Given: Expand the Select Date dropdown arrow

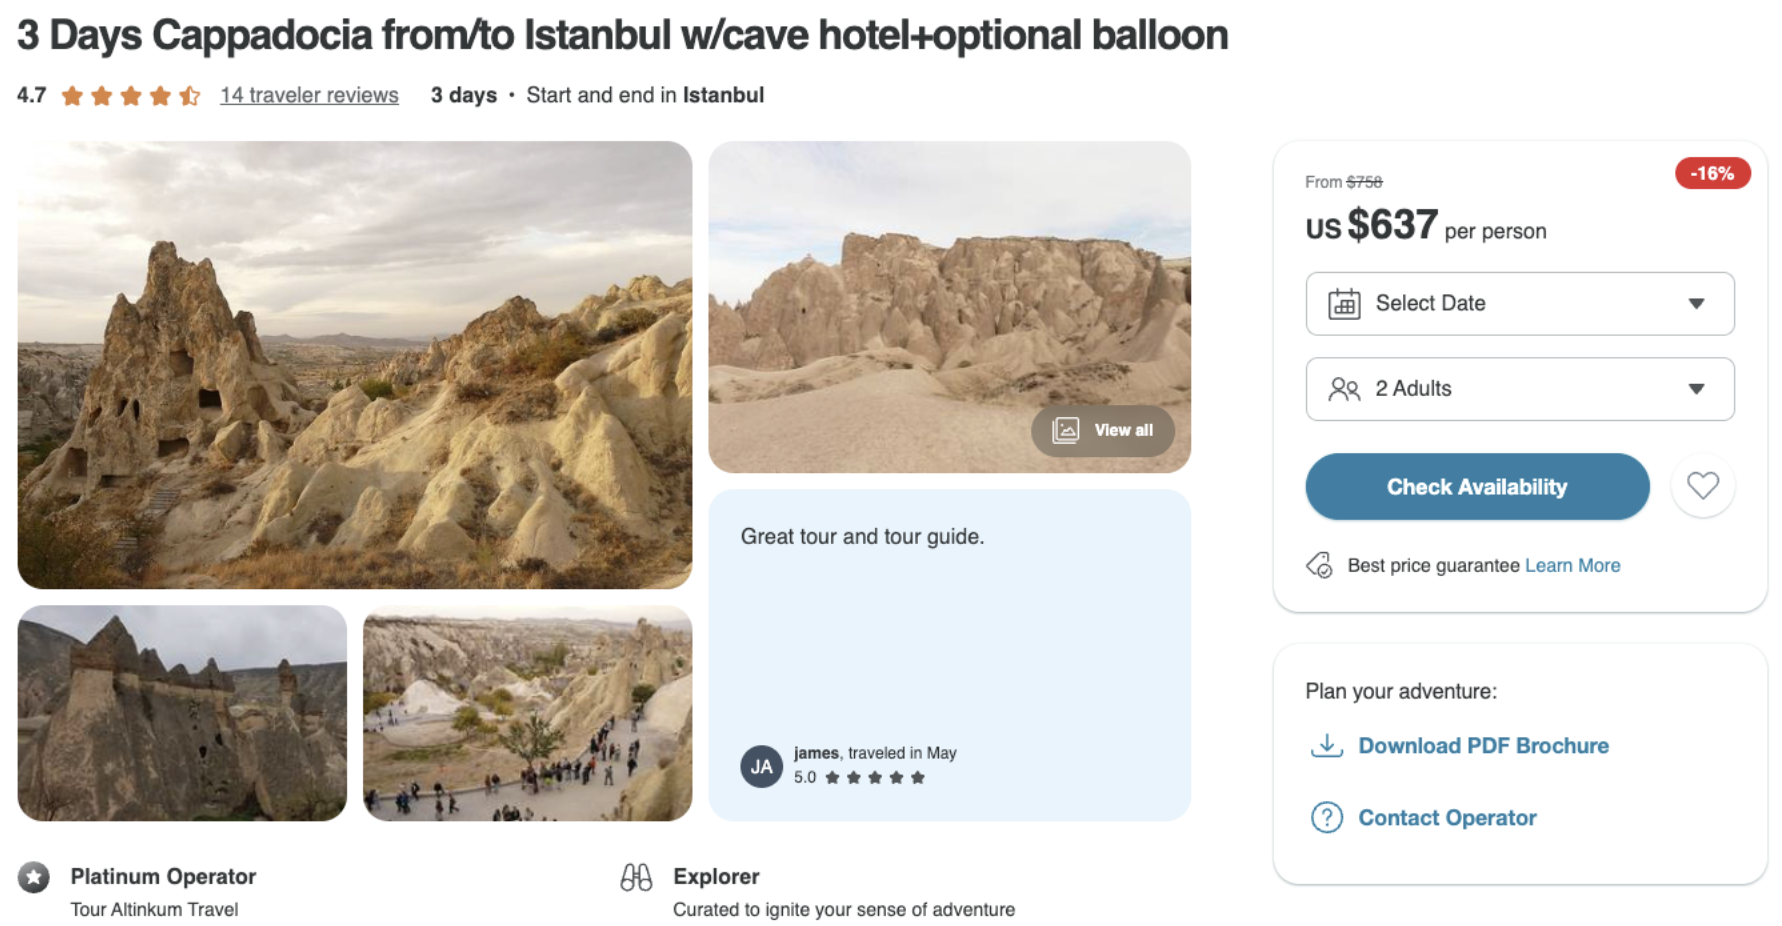Looking at the screenshot, I should point(1696,303).
